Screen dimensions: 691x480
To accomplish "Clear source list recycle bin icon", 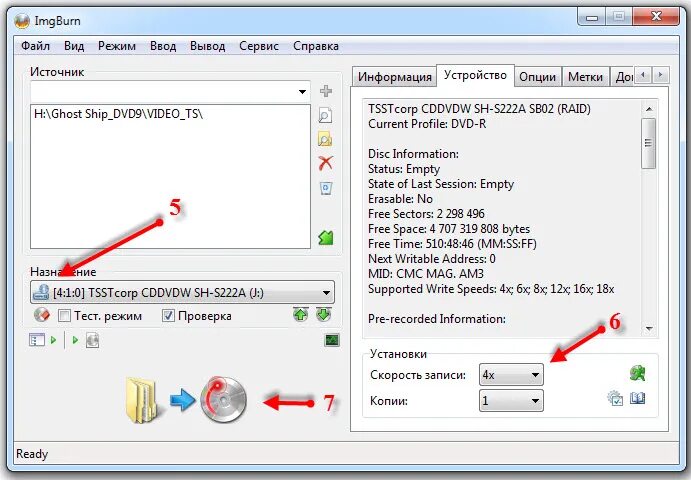I will click(x=326, y=189).
